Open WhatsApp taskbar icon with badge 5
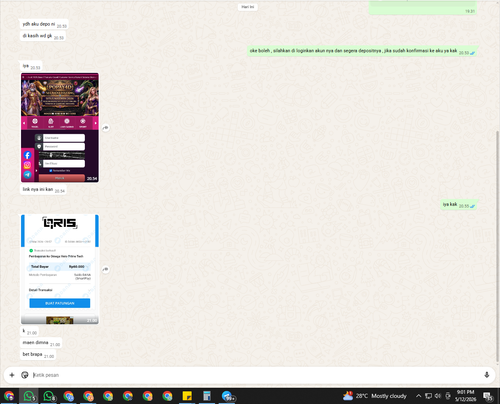 pos(29,396)
